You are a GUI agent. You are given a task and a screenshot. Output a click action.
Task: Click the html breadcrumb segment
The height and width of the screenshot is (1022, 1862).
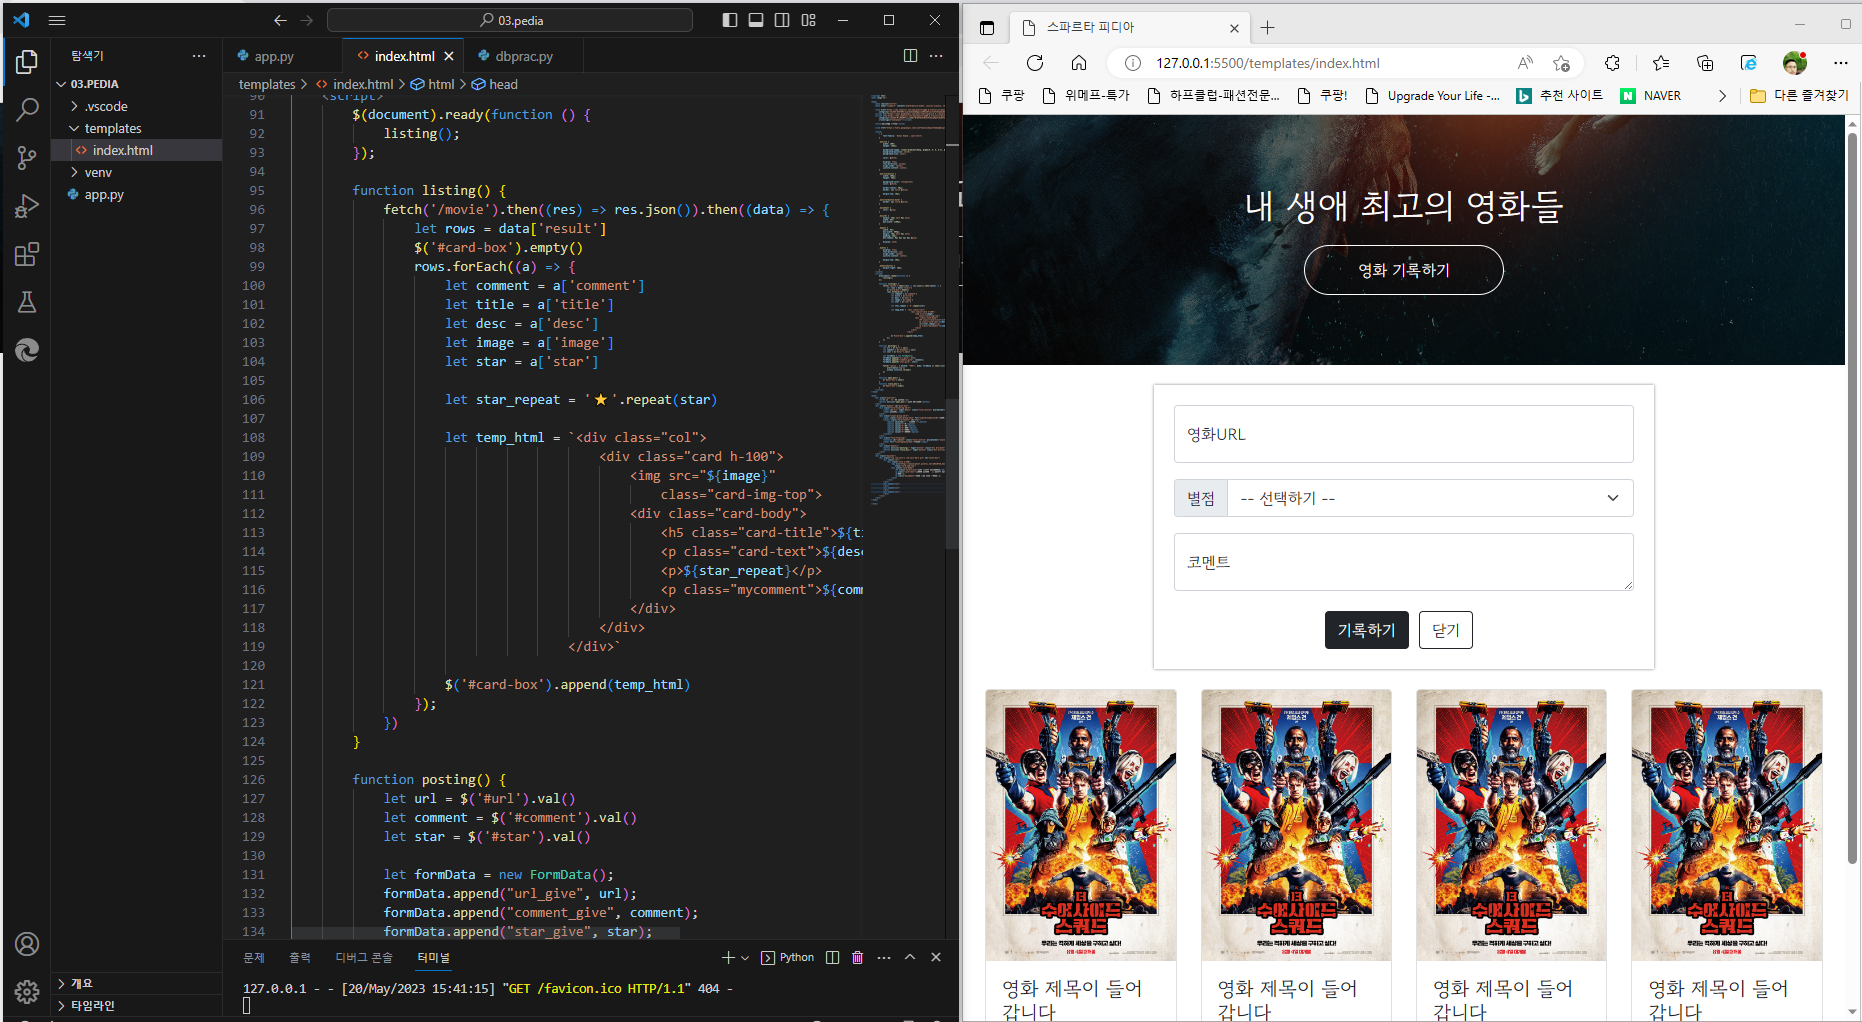coord(433,85)
